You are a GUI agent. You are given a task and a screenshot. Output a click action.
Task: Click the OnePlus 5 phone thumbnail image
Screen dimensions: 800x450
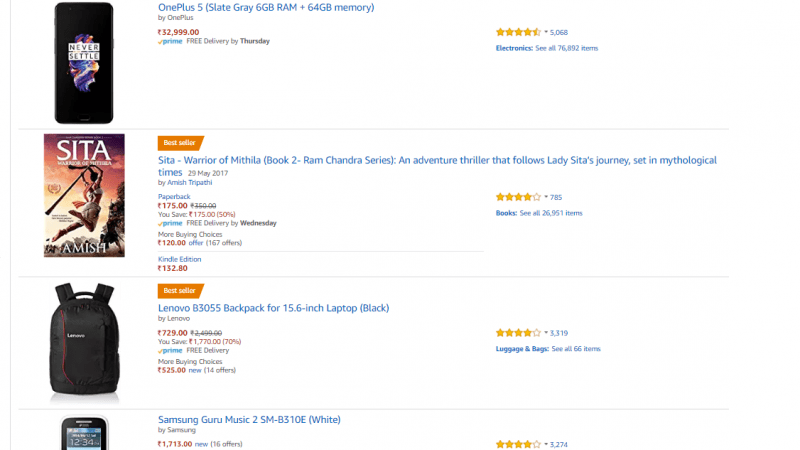[x=84, y=63]
